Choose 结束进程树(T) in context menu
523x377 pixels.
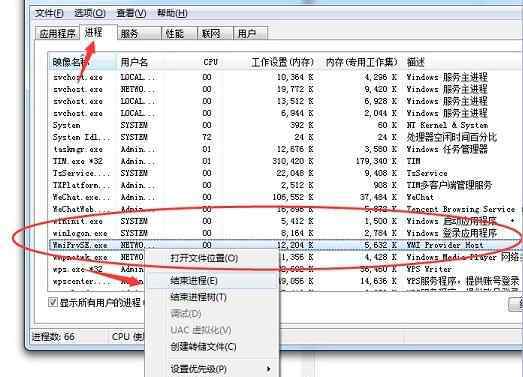pyautogui.click(x=198, y=297)
